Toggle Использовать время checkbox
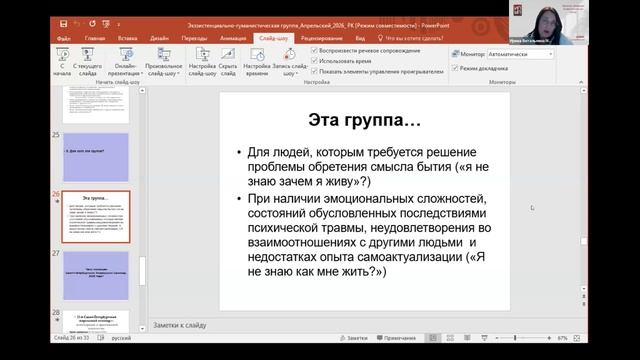This screenshot has width=640, height=360. [314, 60]
